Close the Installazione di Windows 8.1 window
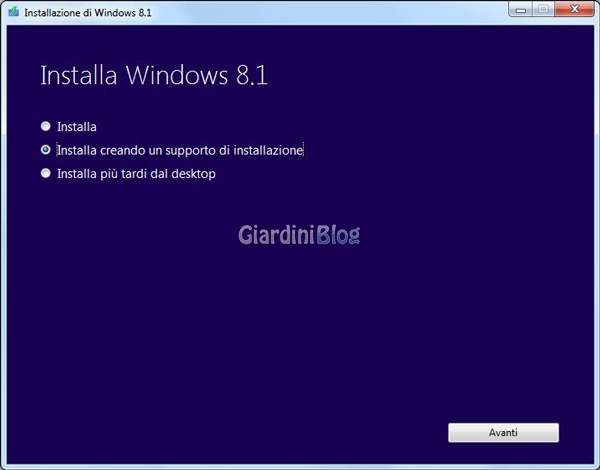This screenshot has width=600, height=470. pos(574,9)
